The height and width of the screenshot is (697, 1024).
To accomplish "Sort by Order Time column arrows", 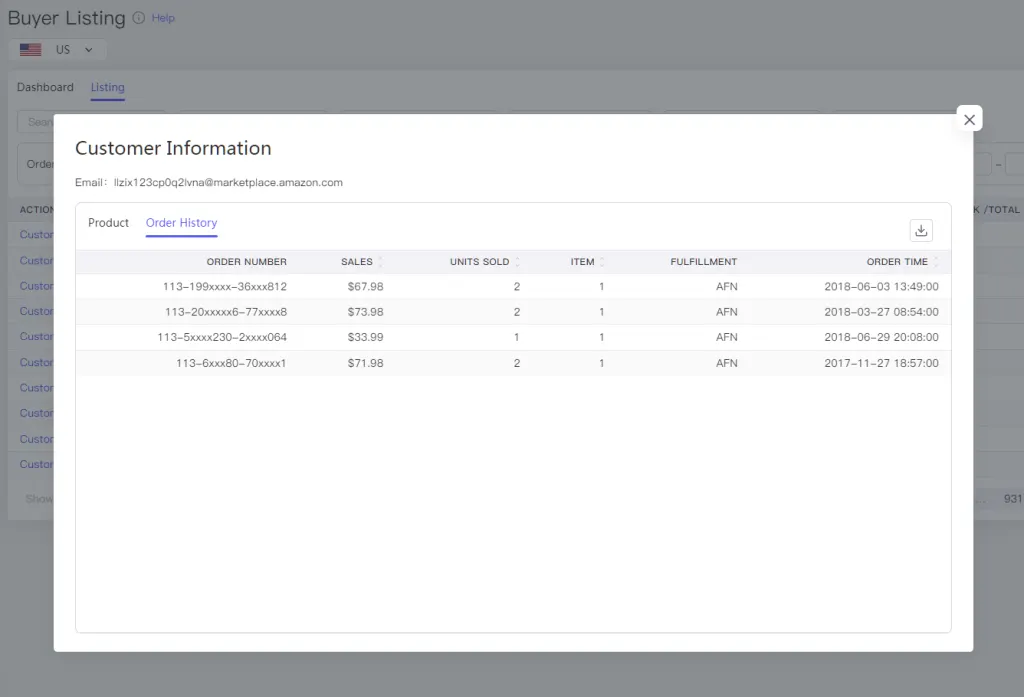I will (x=936, y=262).
